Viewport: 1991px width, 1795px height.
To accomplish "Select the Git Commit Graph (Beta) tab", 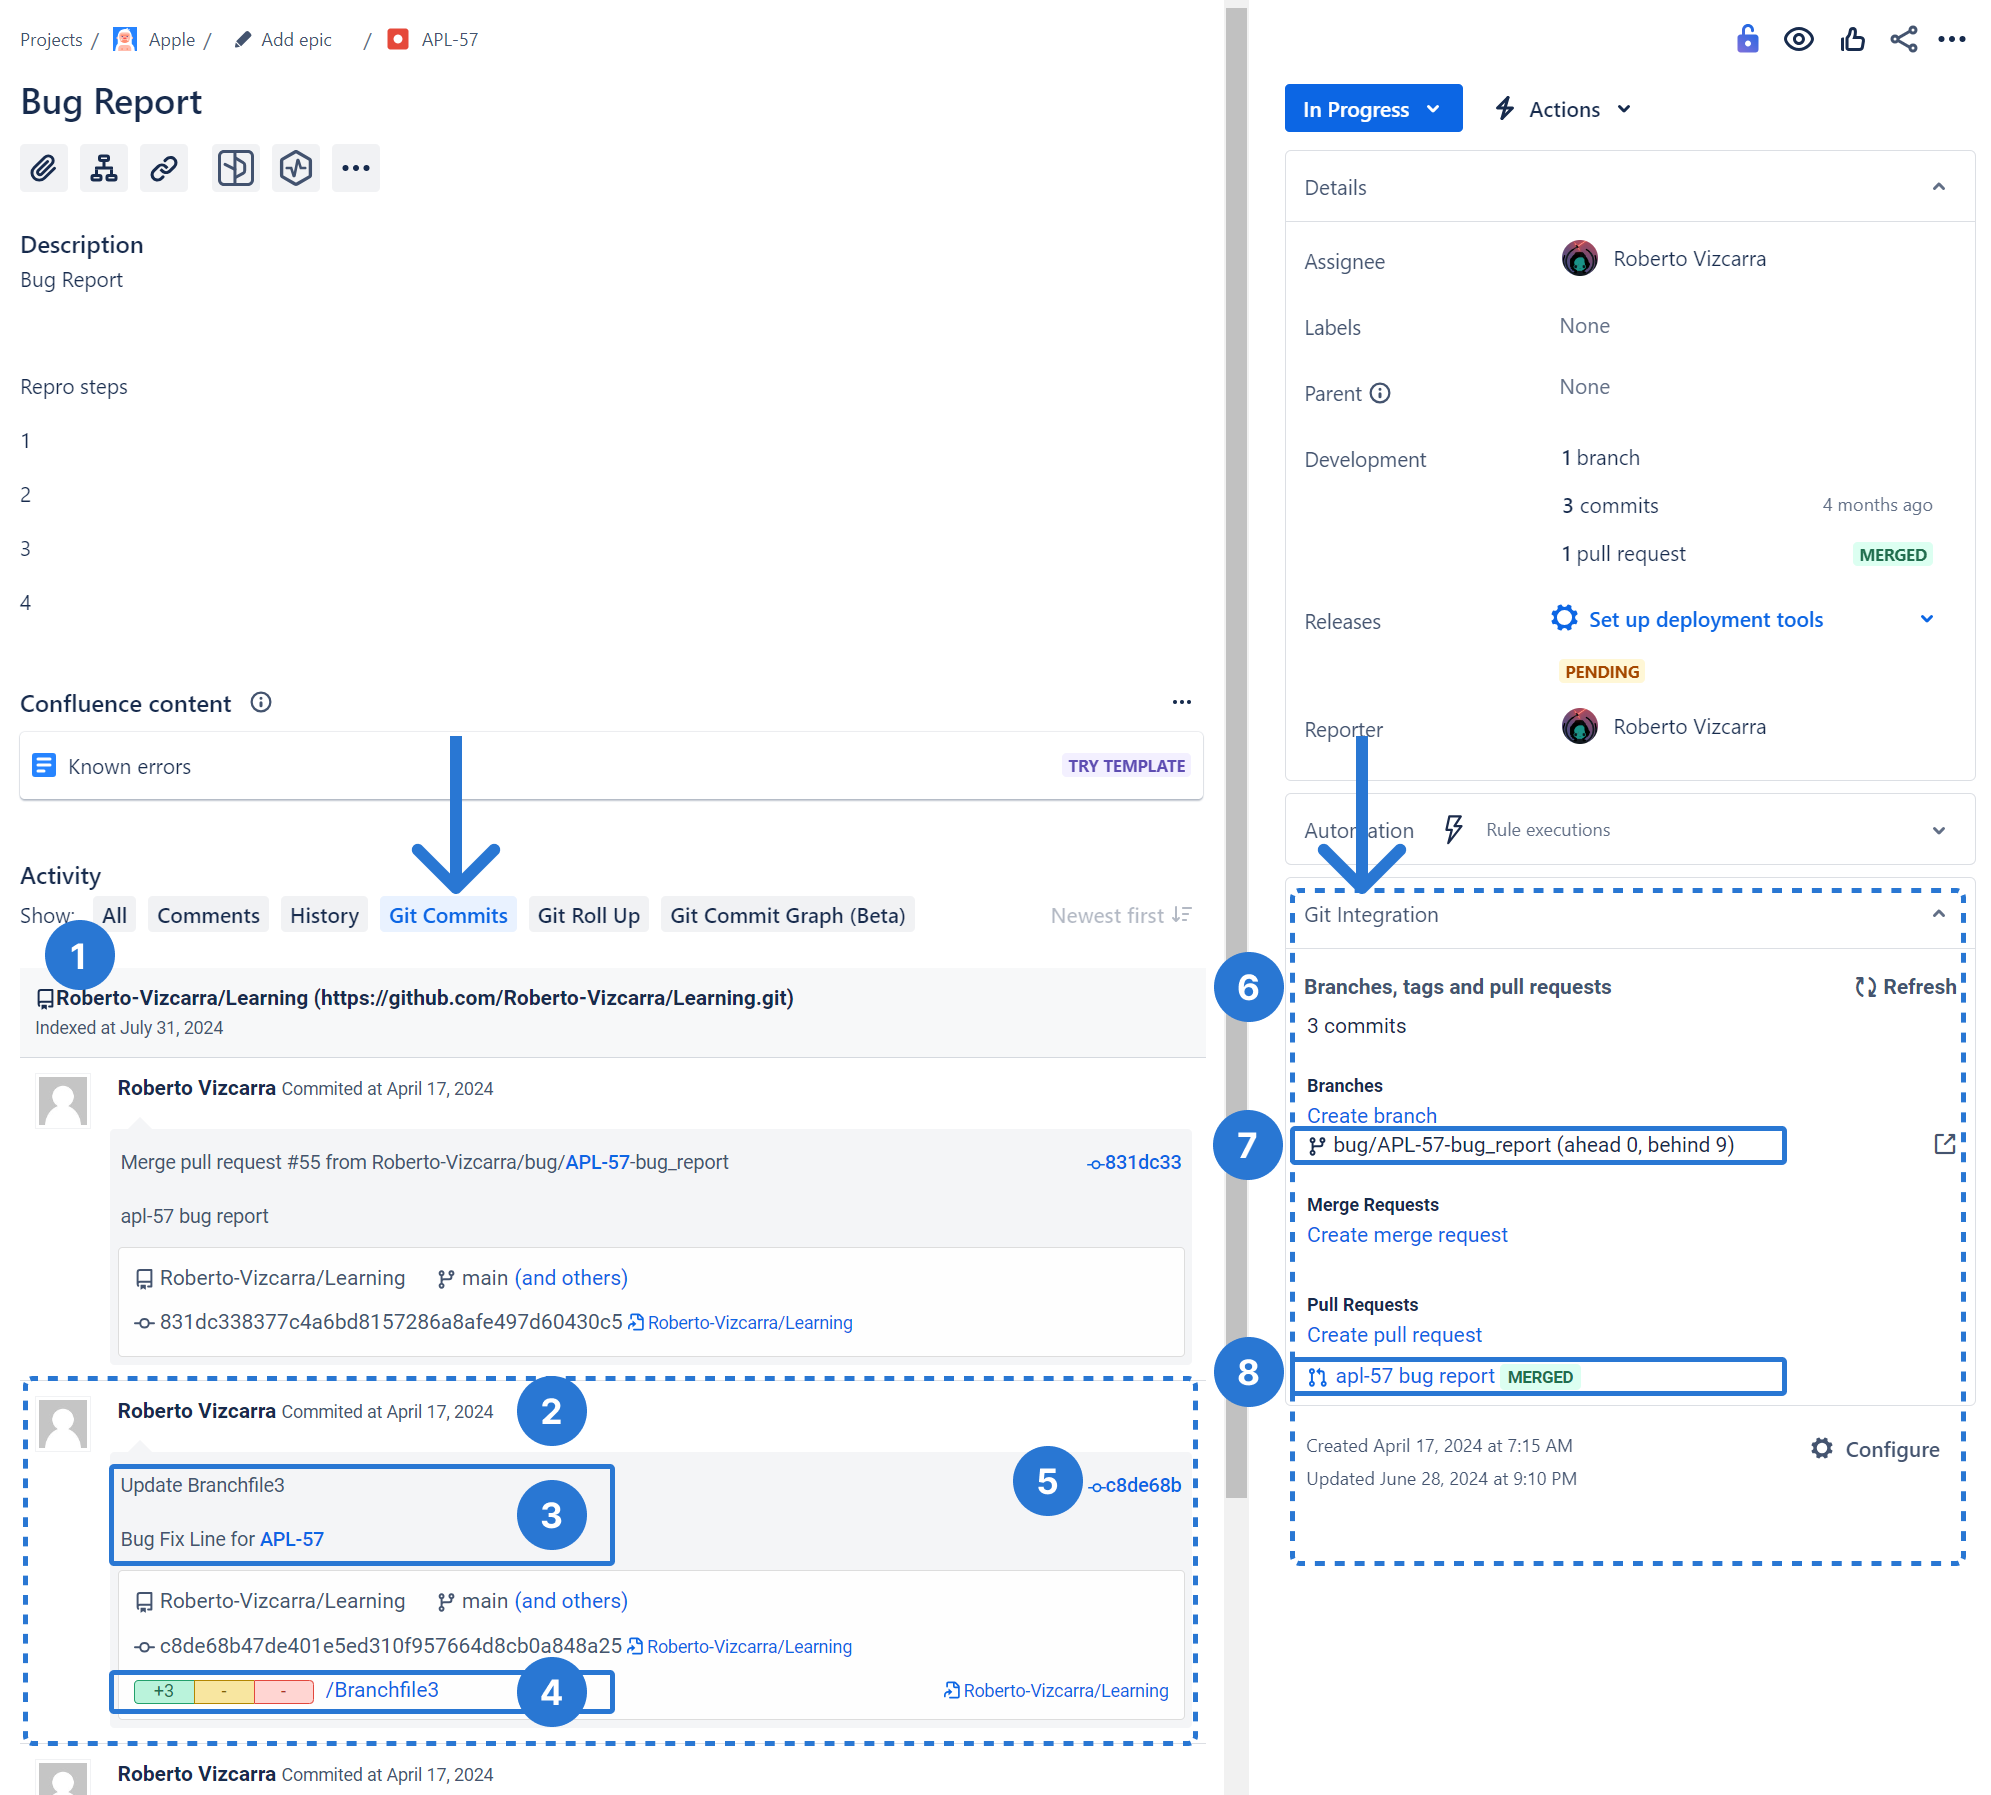I will 788,915.
